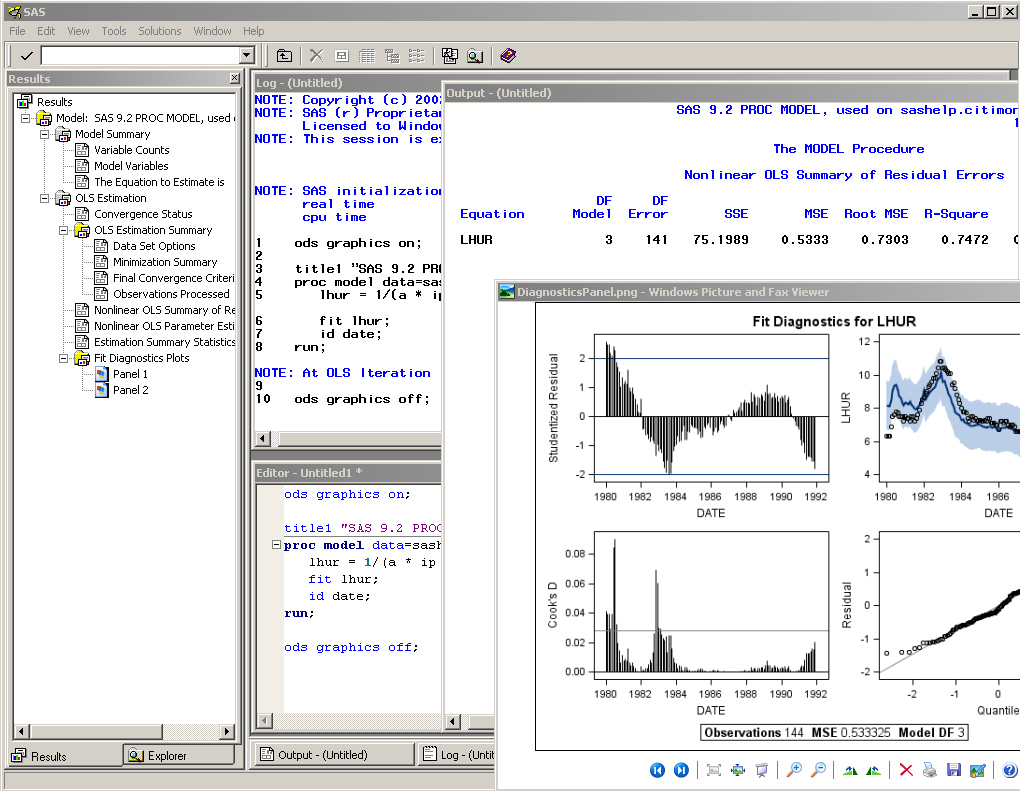1020x791 pixels.
Task: Select Estimation Summary Statistics tree item
Action: pyautogui.click(x=165, y=342)
